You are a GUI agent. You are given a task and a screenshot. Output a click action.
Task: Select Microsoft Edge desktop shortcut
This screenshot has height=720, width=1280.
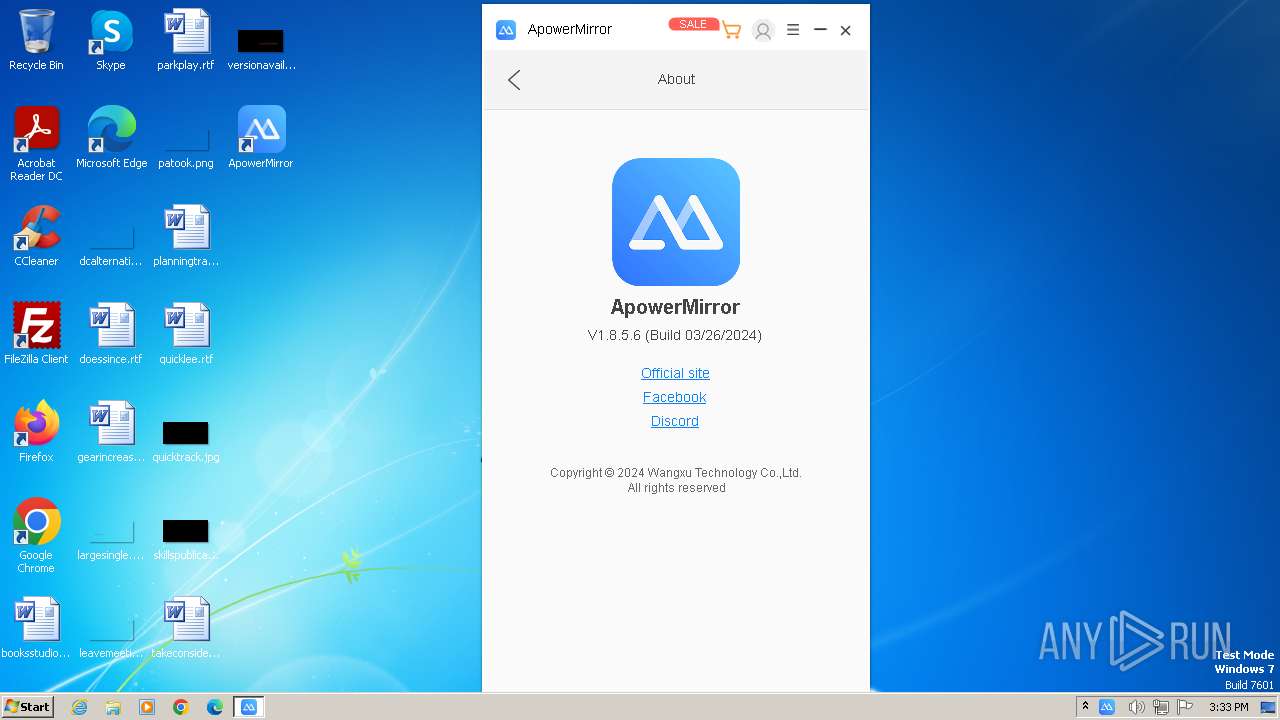[x=111, y=138]
